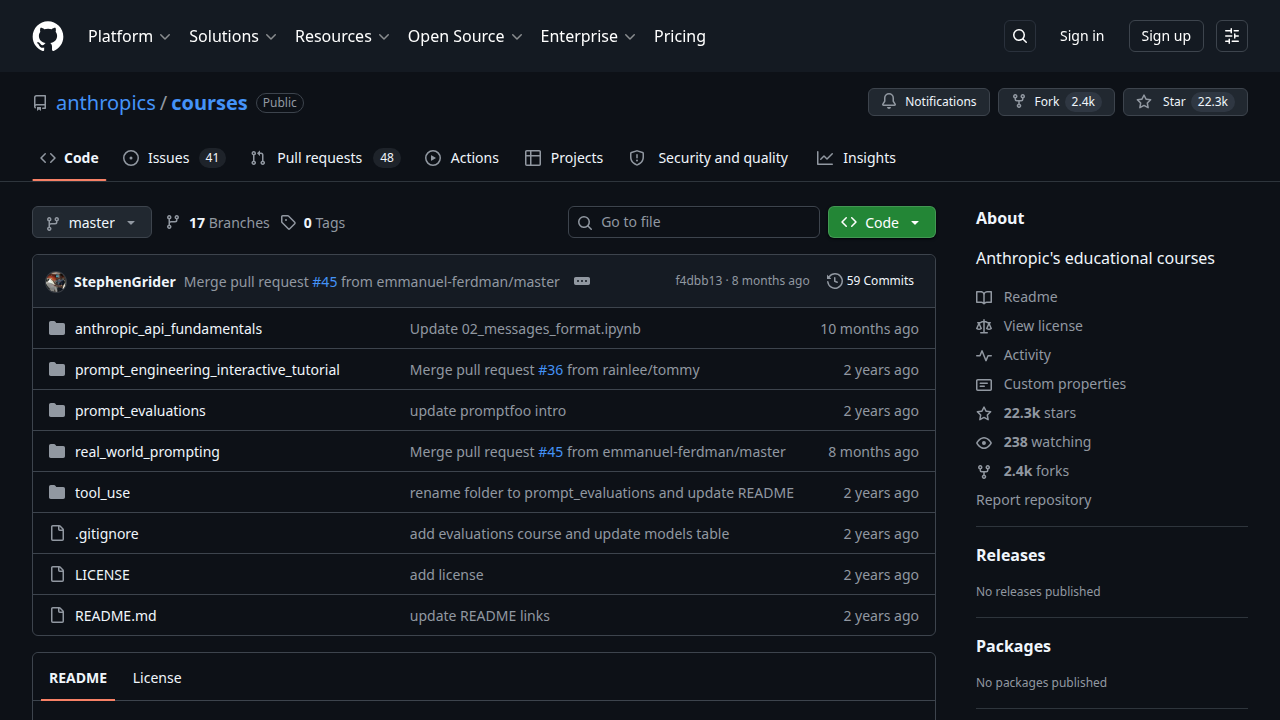1280x720 pixels.
Task: View the 2.4k forks link
Action: click(1022, 471)
